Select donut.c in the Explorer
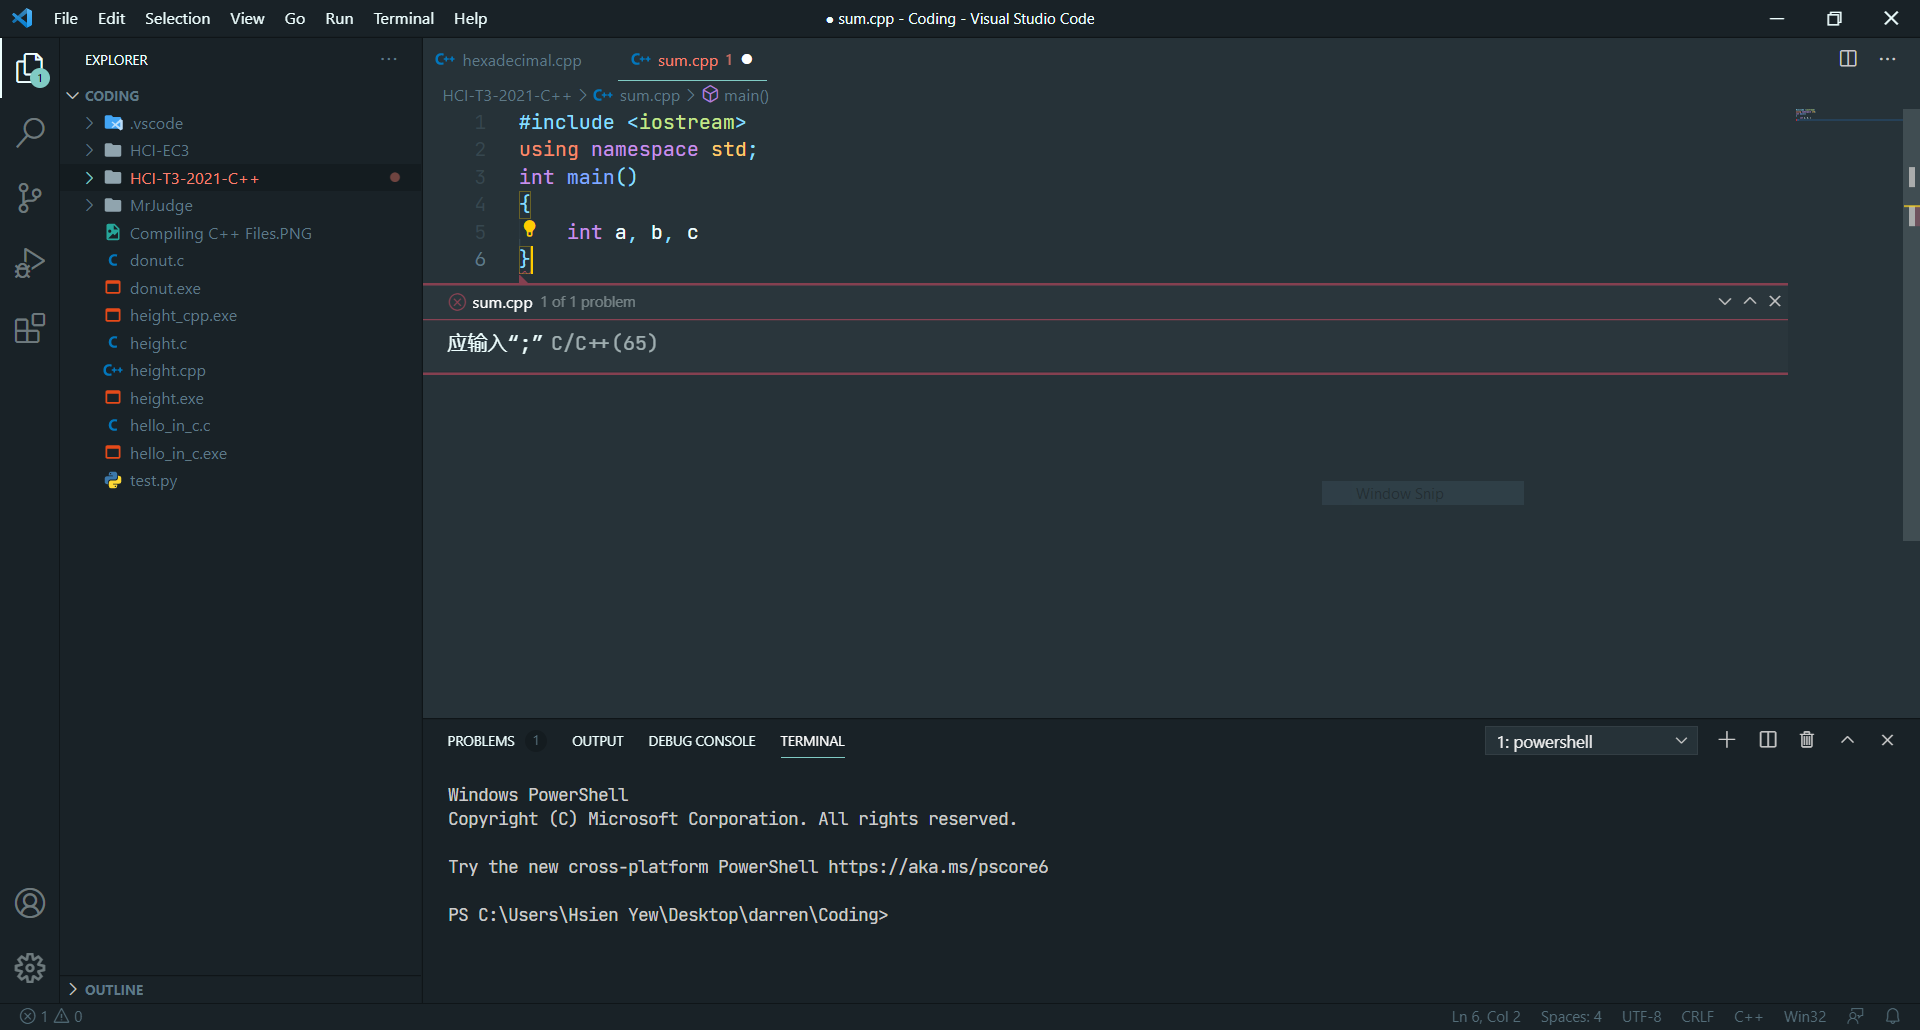 coord(156,260)
